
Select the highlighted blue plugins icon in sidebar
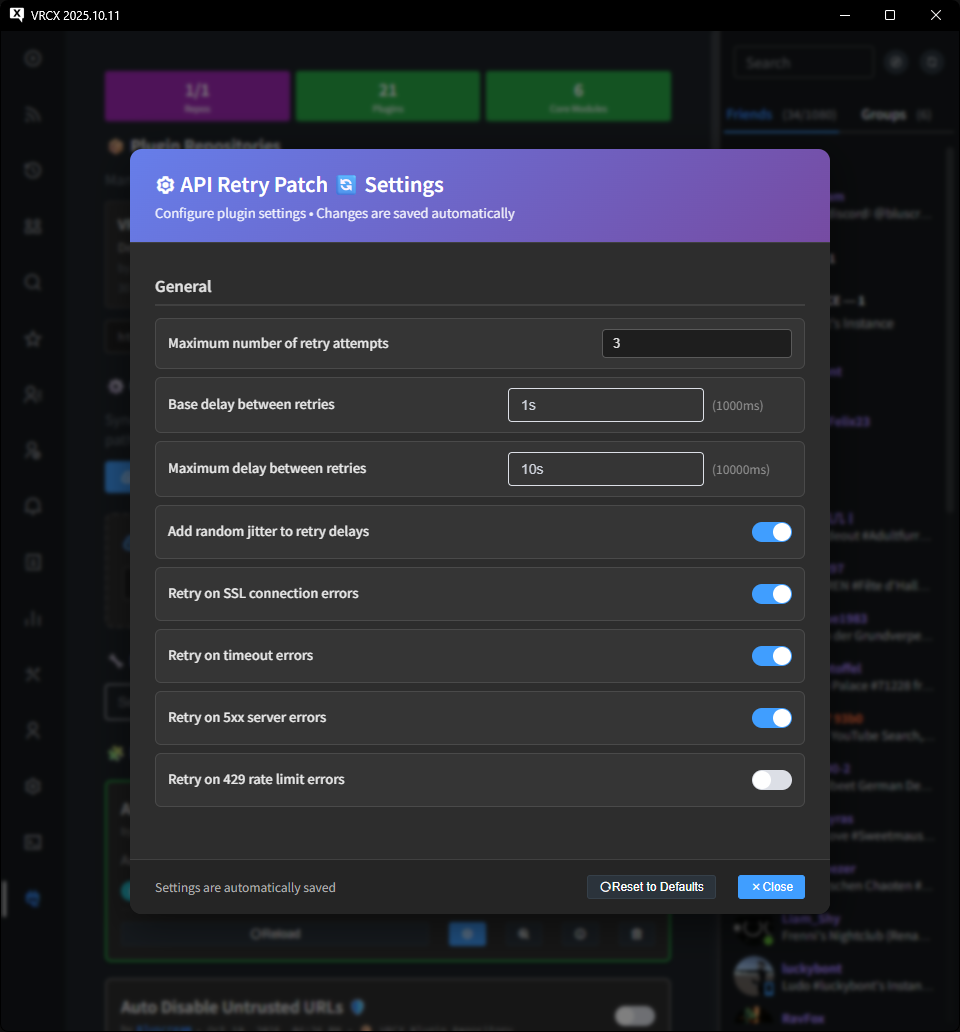[x=33, y=898]
